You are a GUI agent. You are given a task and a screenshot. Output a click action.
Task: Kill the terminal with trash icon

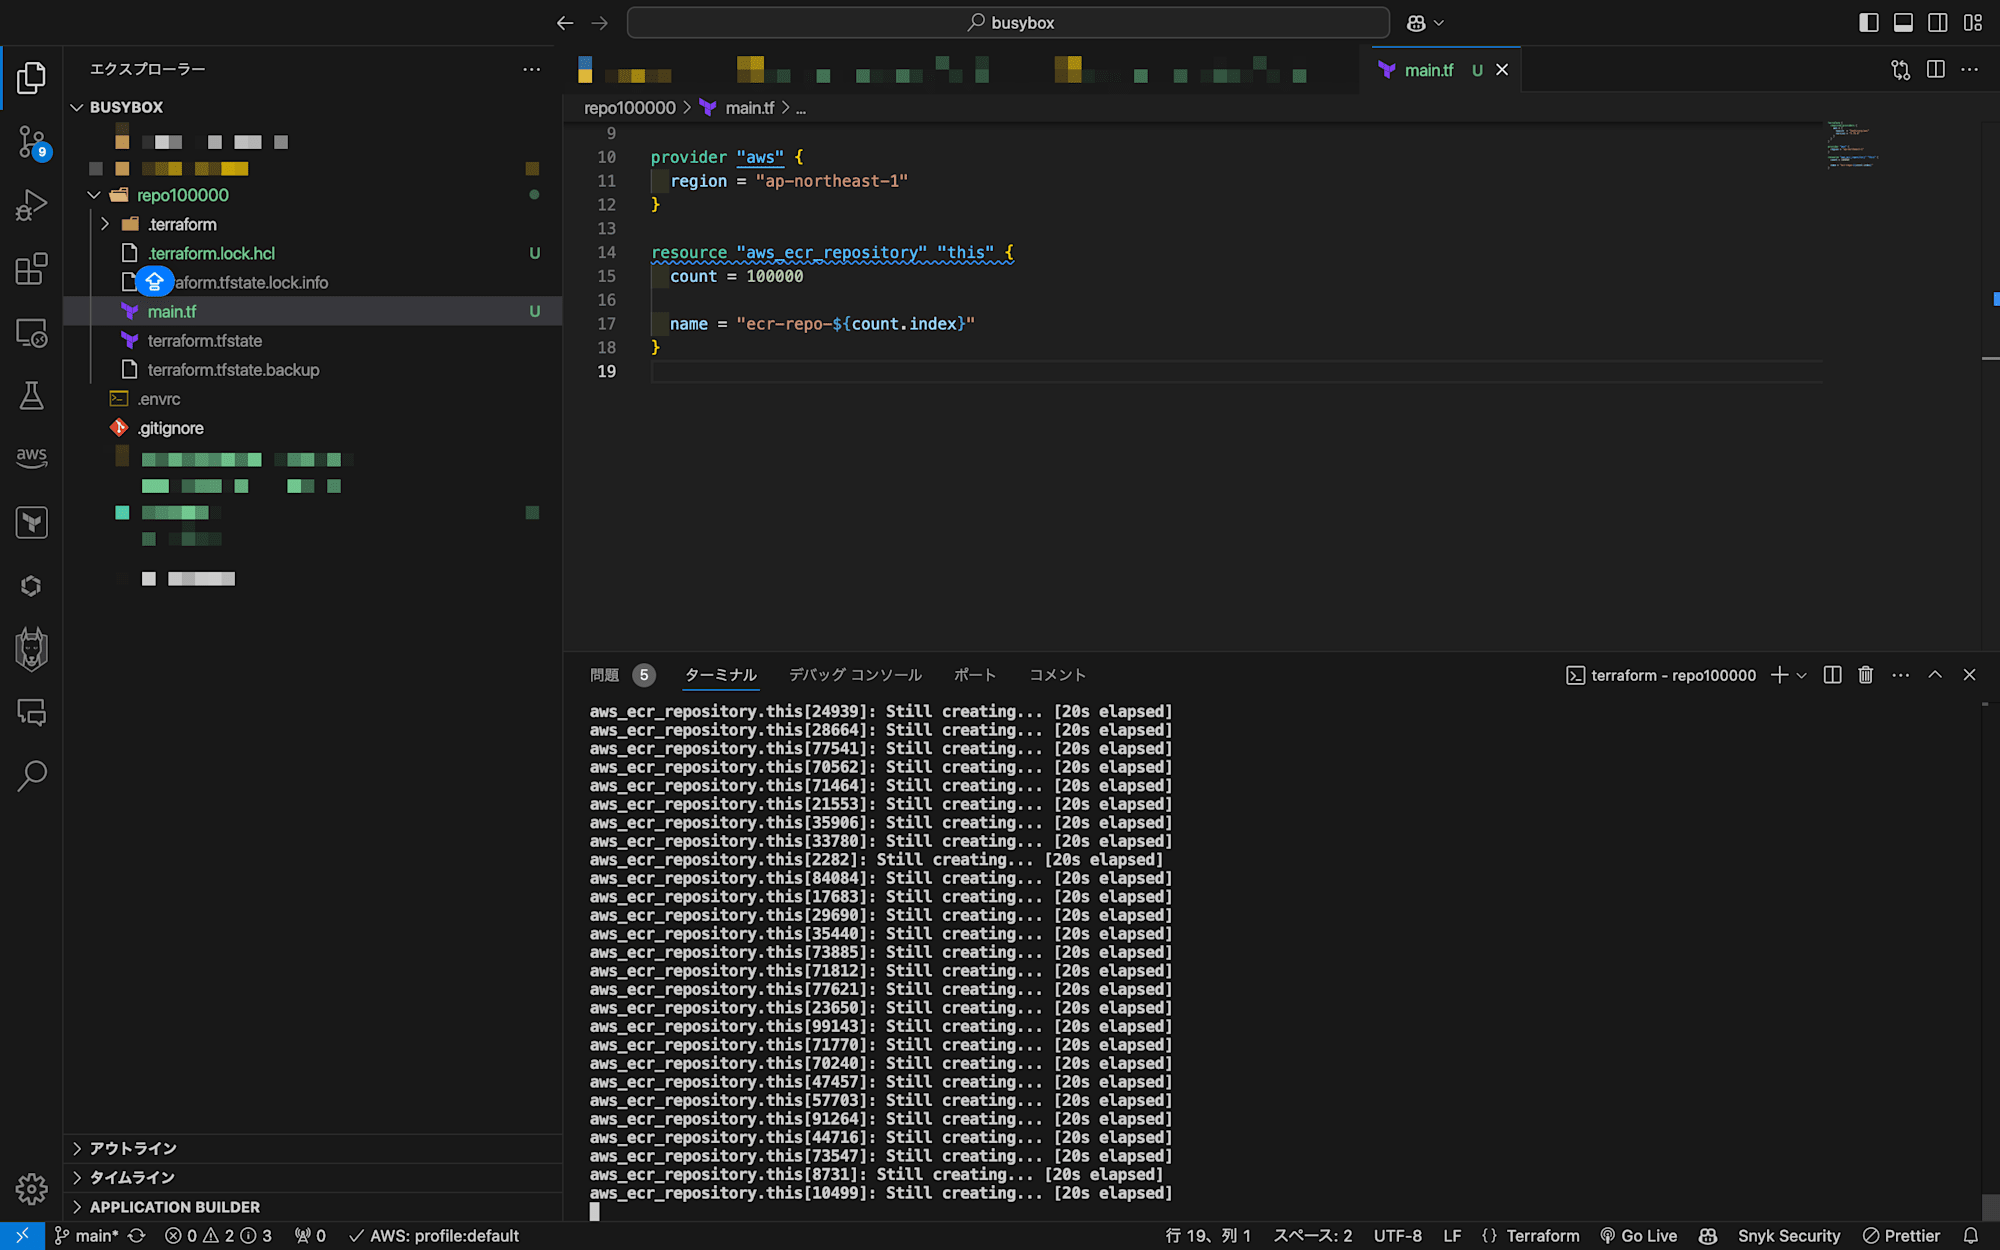tap(1866, 675)
